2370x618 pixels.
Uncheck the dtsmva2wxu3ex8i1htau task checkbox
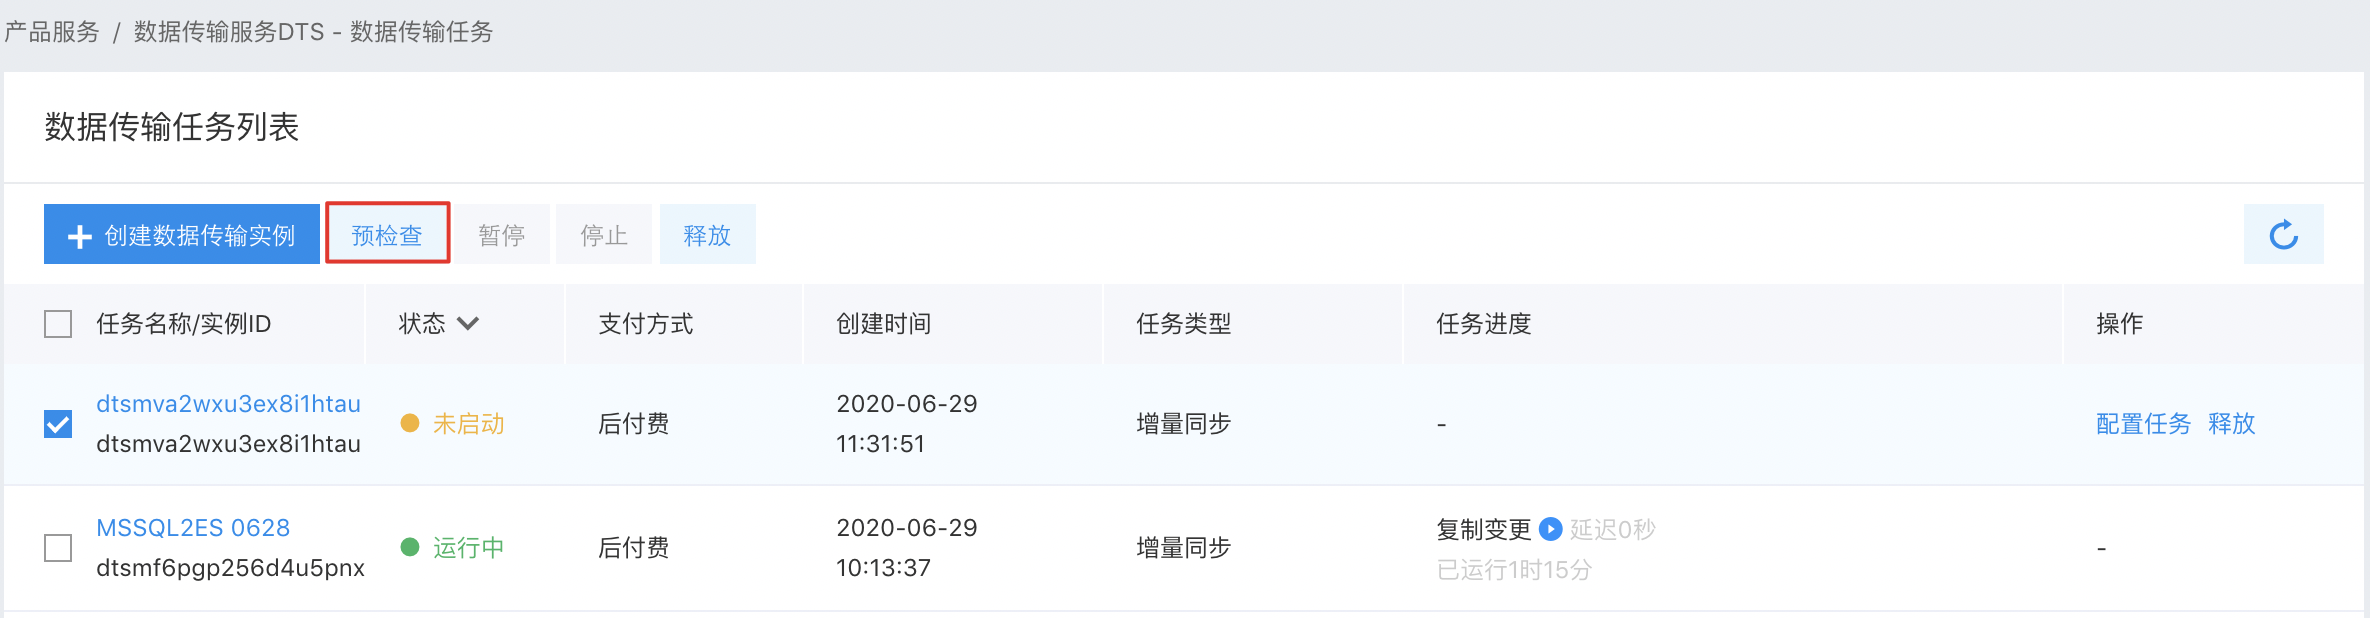(58, 424)
